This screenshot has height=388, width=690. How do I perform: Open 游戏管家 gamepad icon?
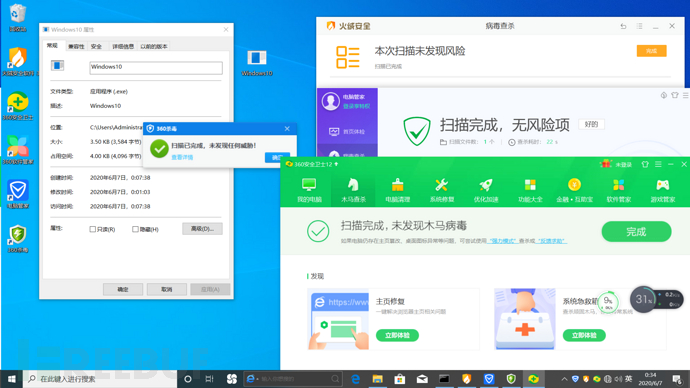pos(663,190)
